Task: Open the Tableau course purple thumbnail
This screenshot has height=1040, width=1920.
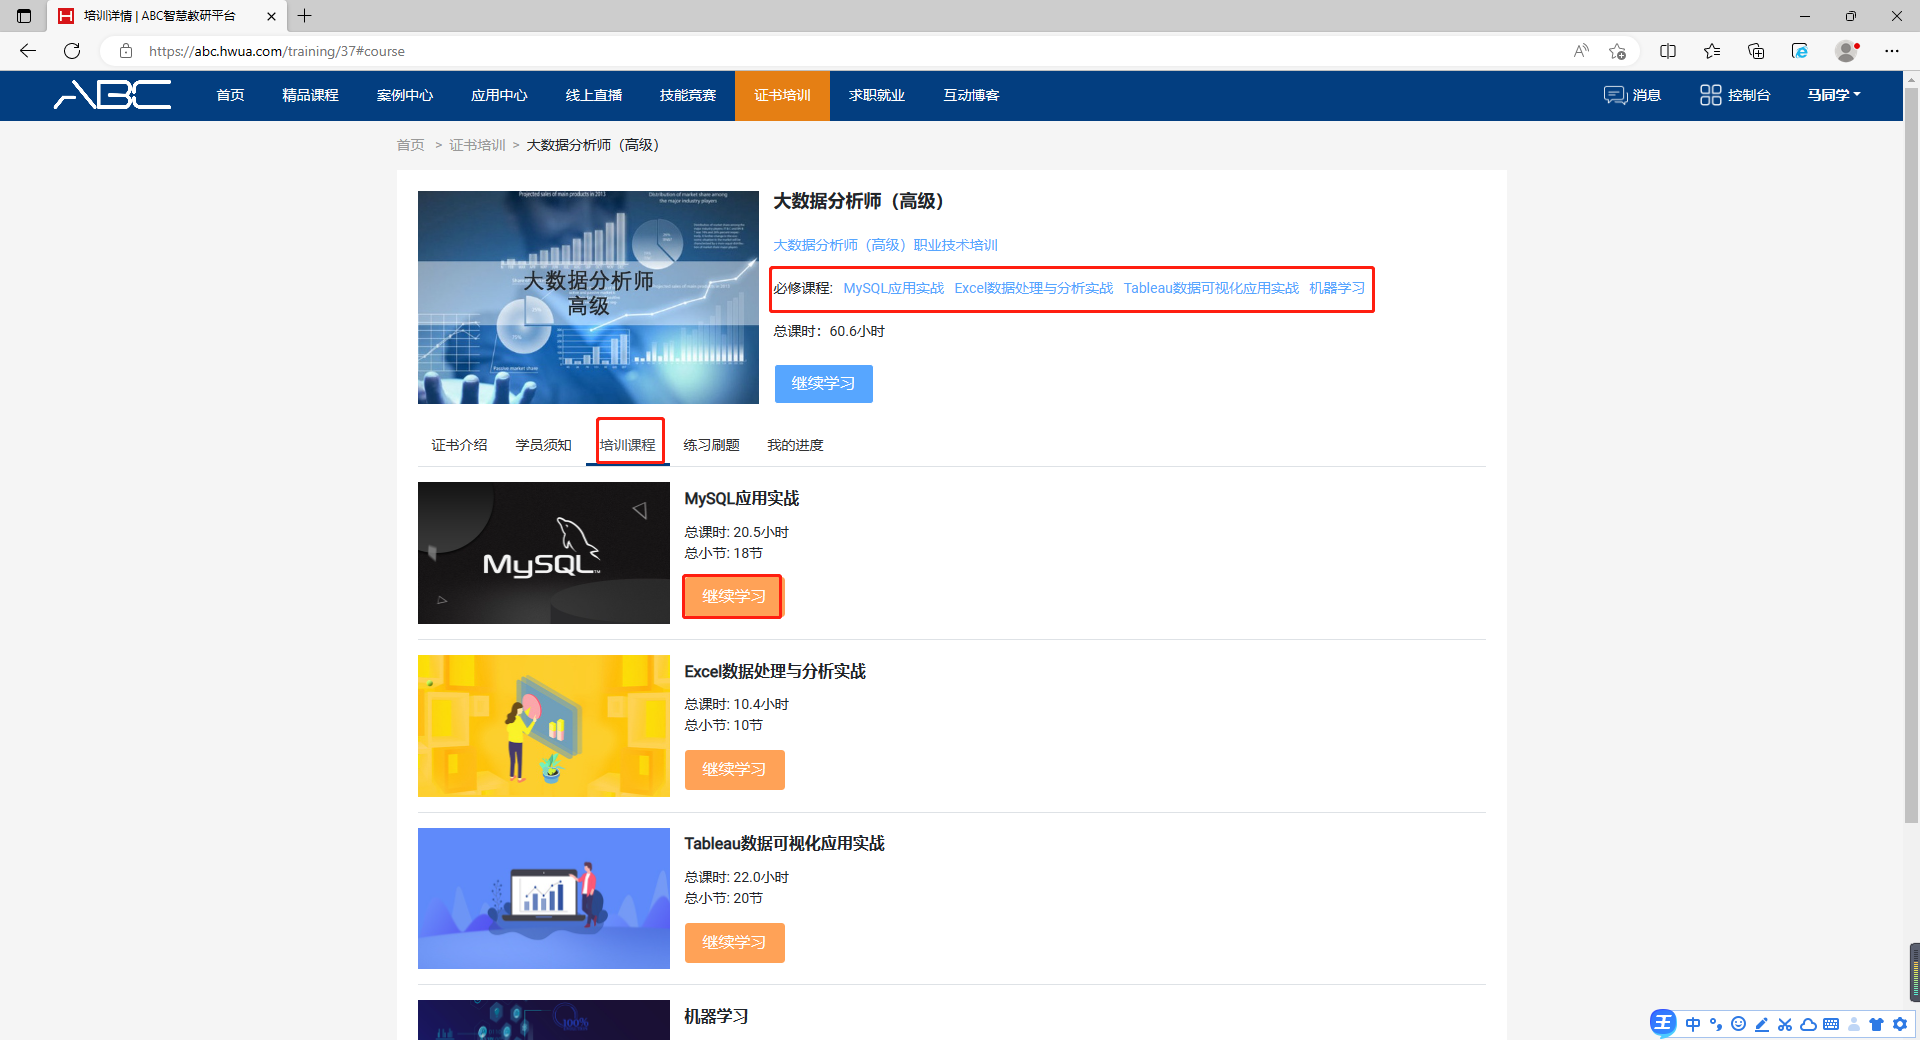Action: point(544,898)
